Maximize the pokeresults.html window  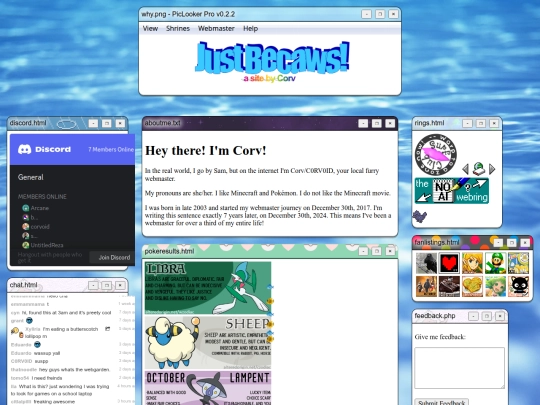(377, 251)
